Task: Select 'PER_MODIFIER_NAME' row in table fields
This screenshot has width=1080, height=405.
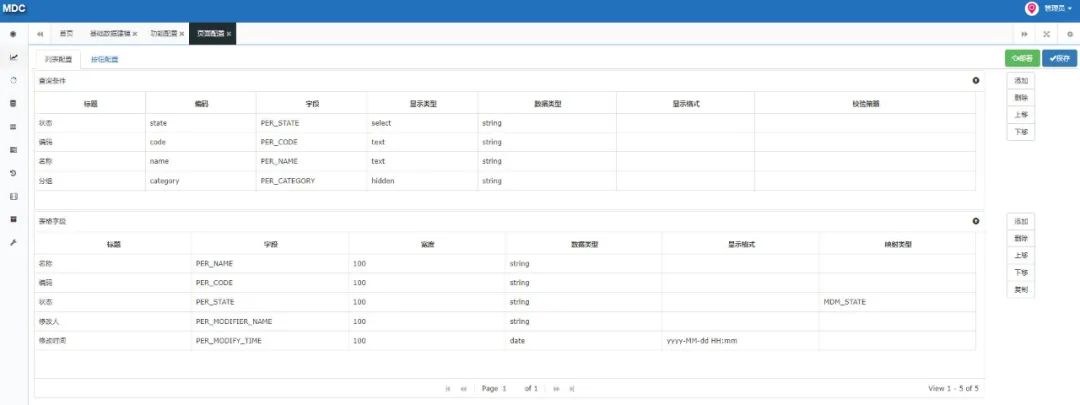Action: pos(505,322)
